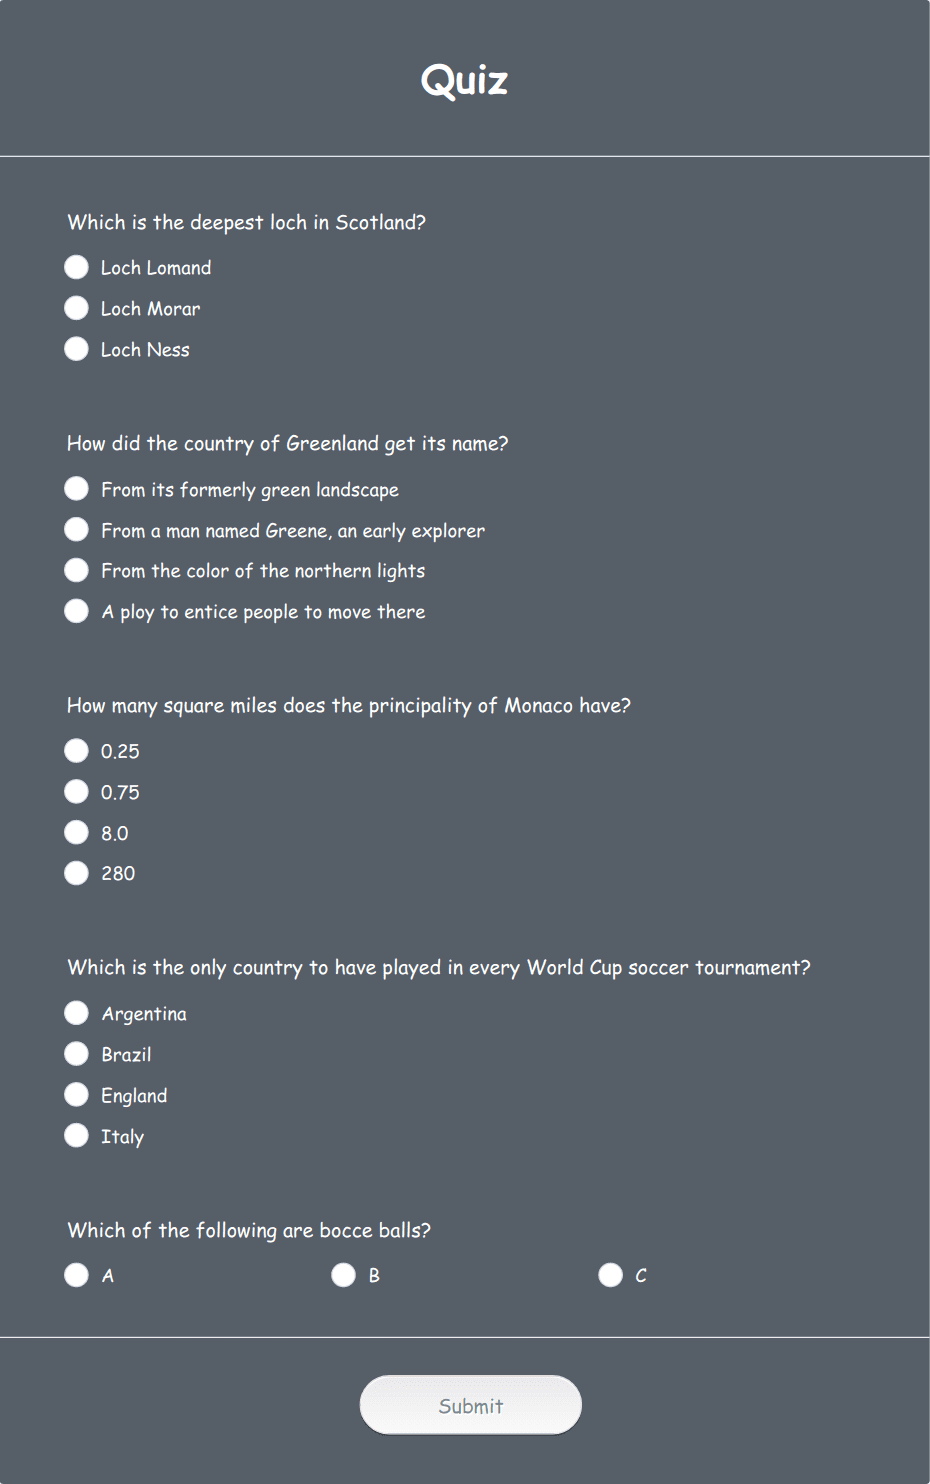Screen dimensions: 930x1484
Task: Choose 'A ploy to entice people to move there'
Action: (x=76, y=610)
